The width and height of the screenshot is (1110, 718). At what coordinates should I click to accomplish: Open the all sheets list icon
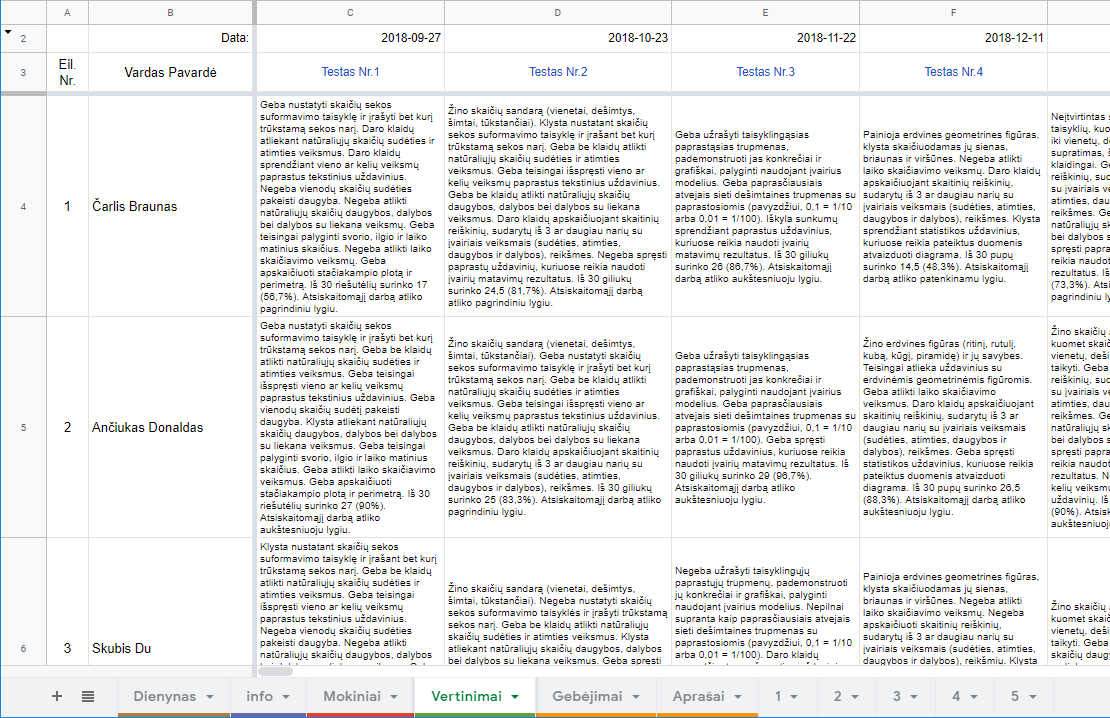click(88, 696)
